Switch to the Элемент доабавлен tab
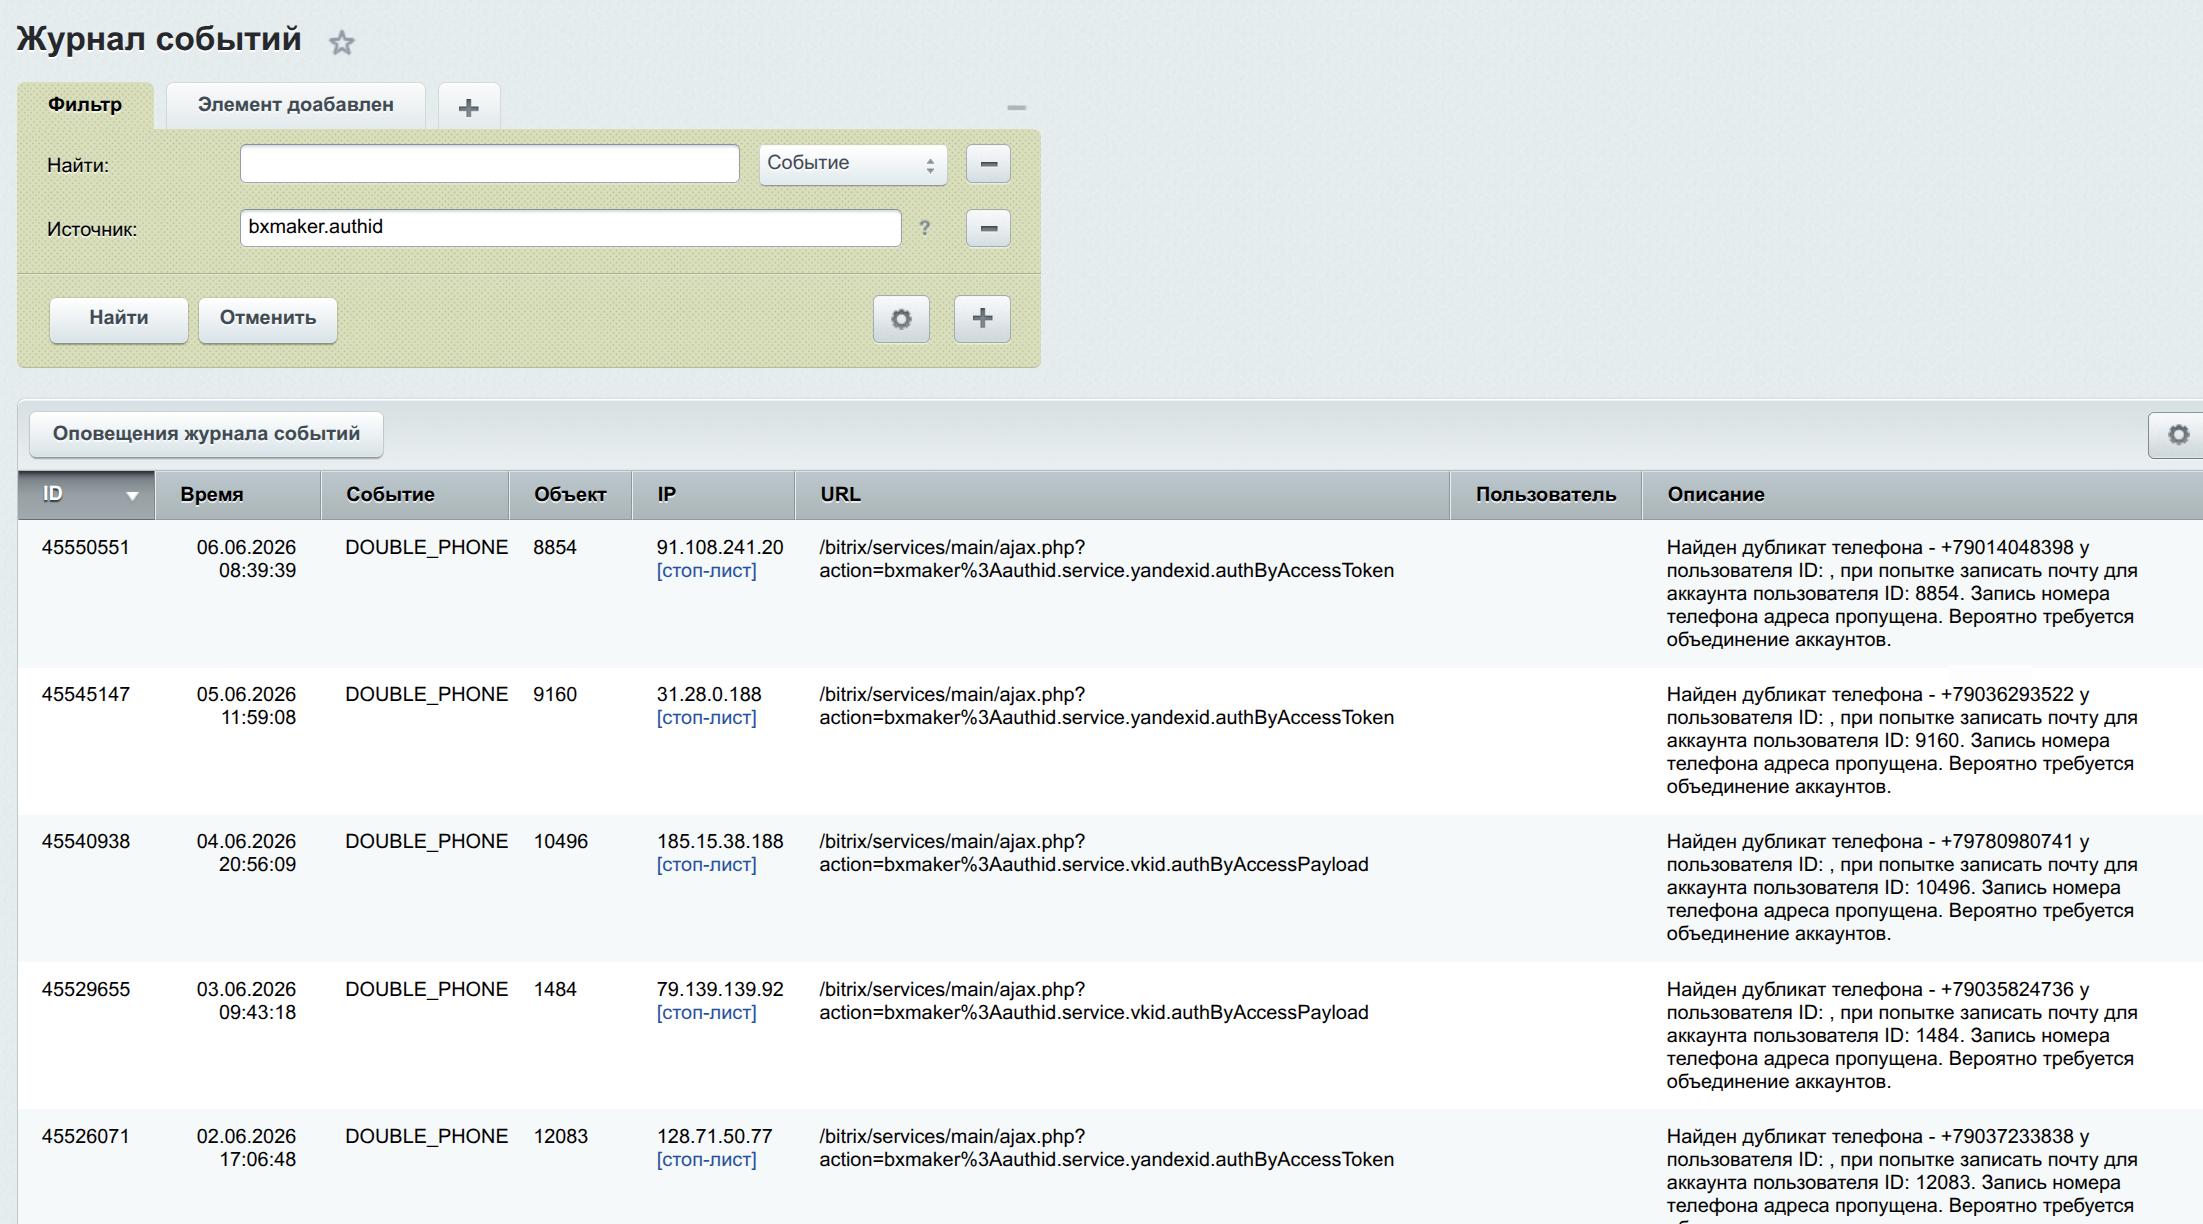The height and width of the screenshot is (1224, 2203). pyautogui.click(x=296, y=105)
